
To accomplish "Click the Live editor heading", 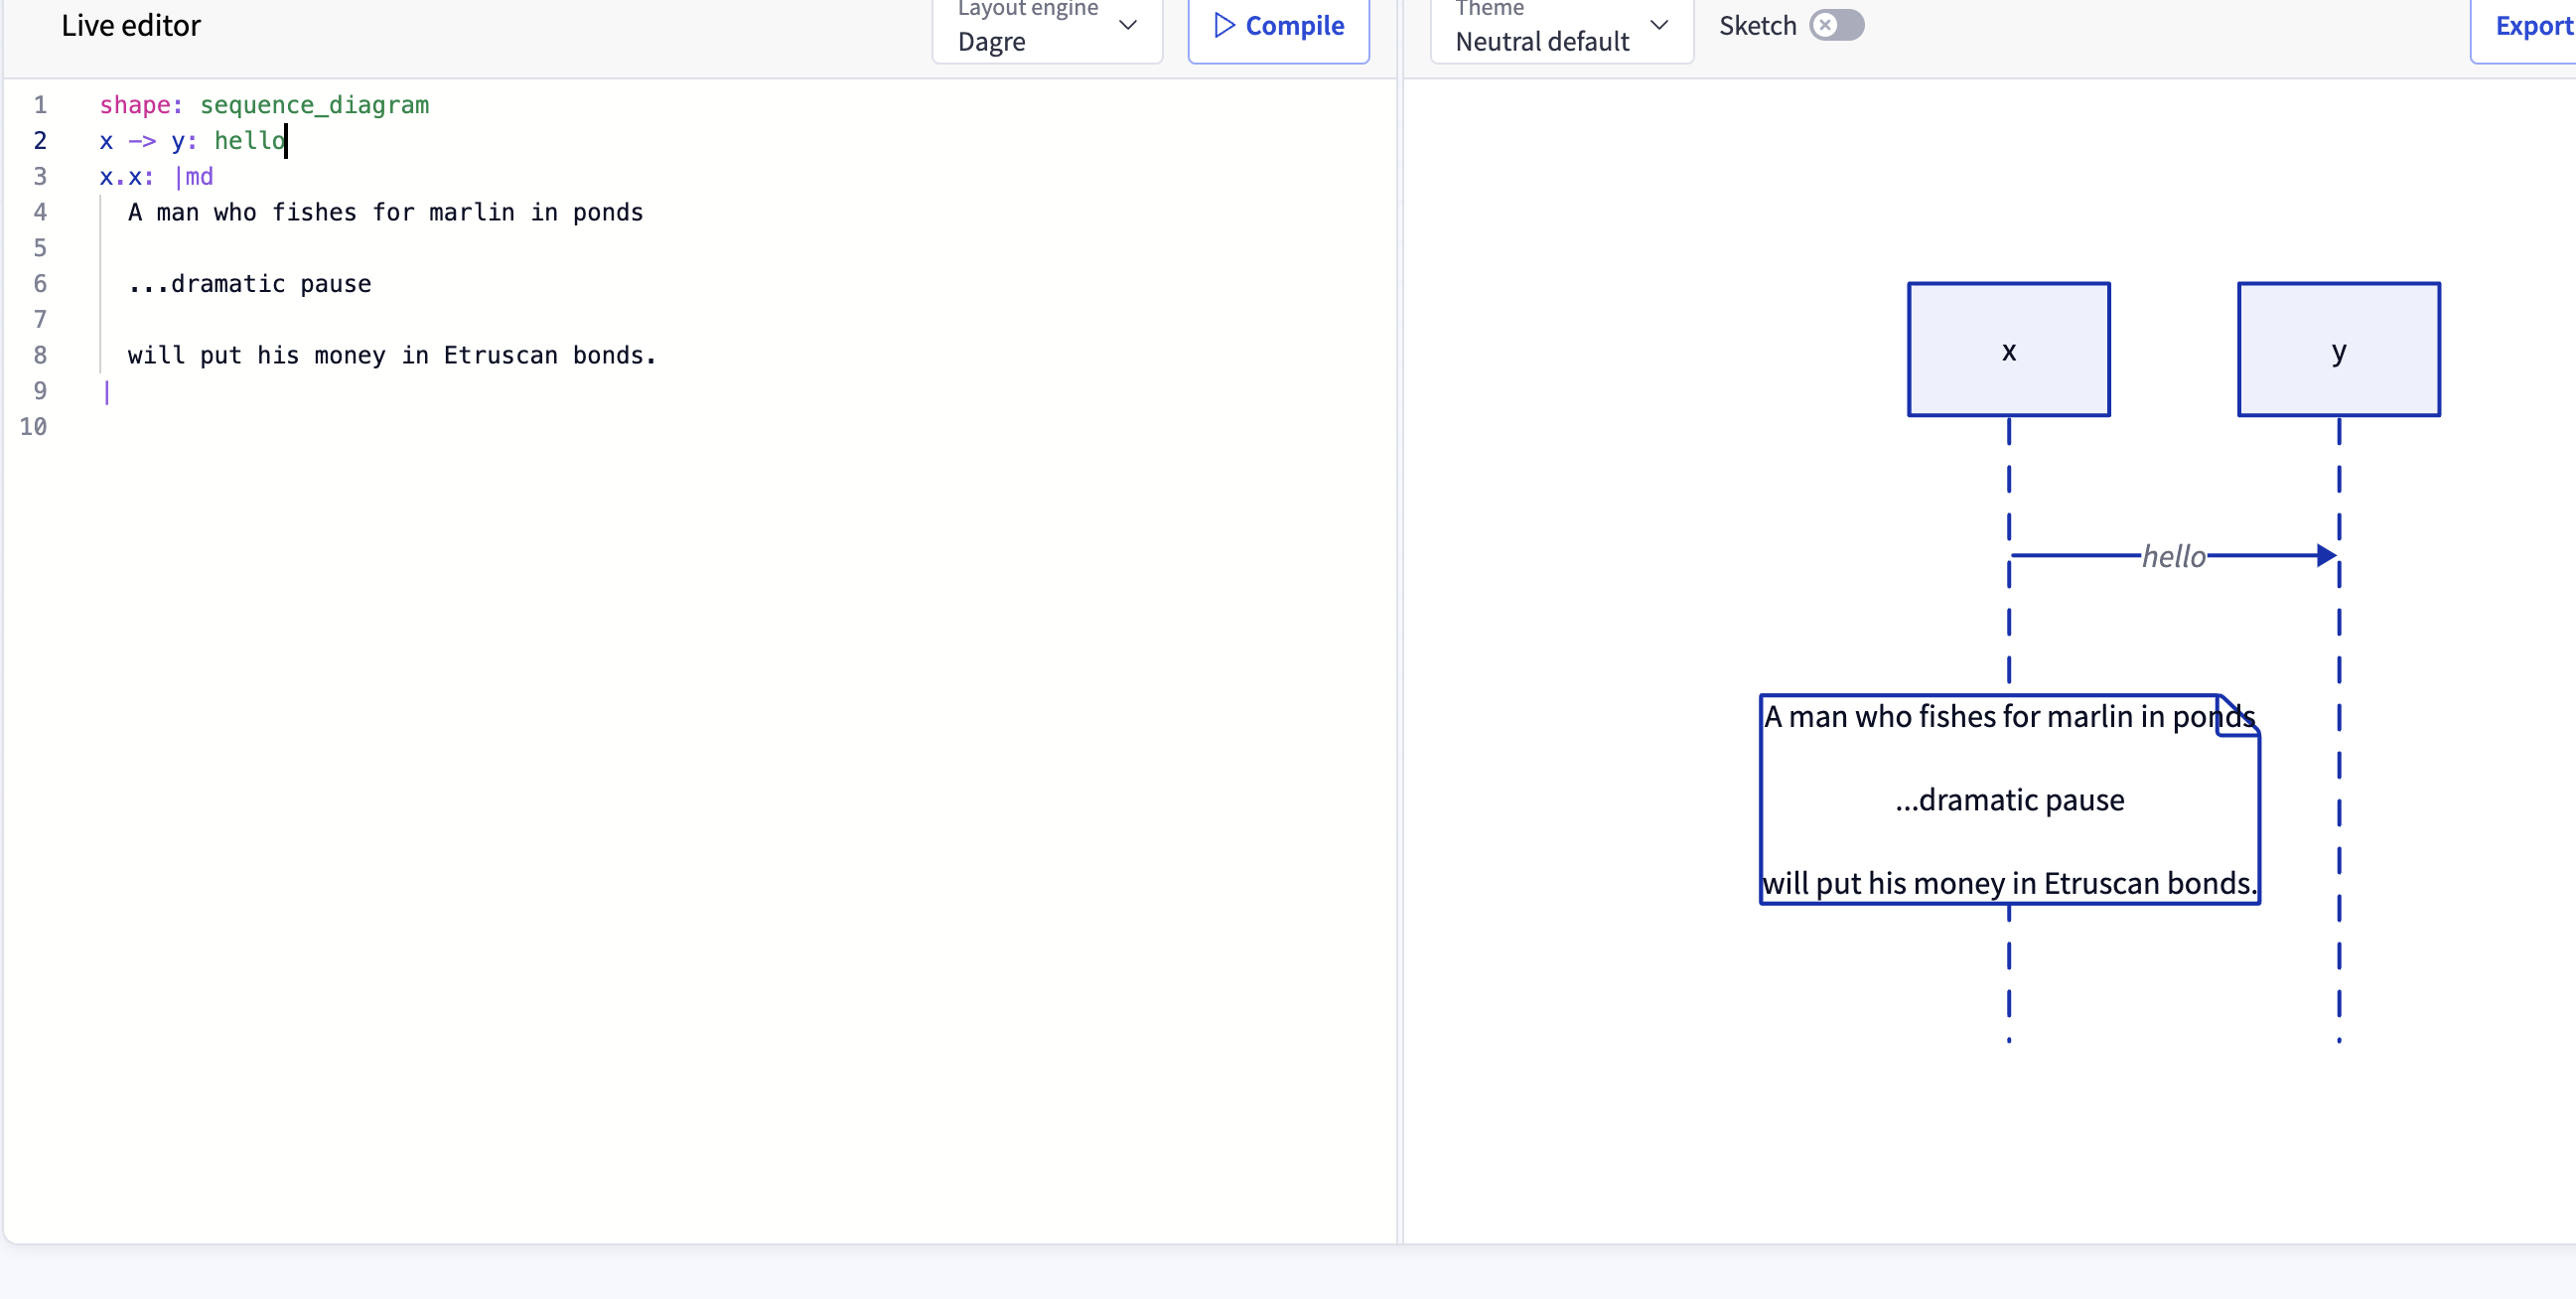I will pos(130,25).
